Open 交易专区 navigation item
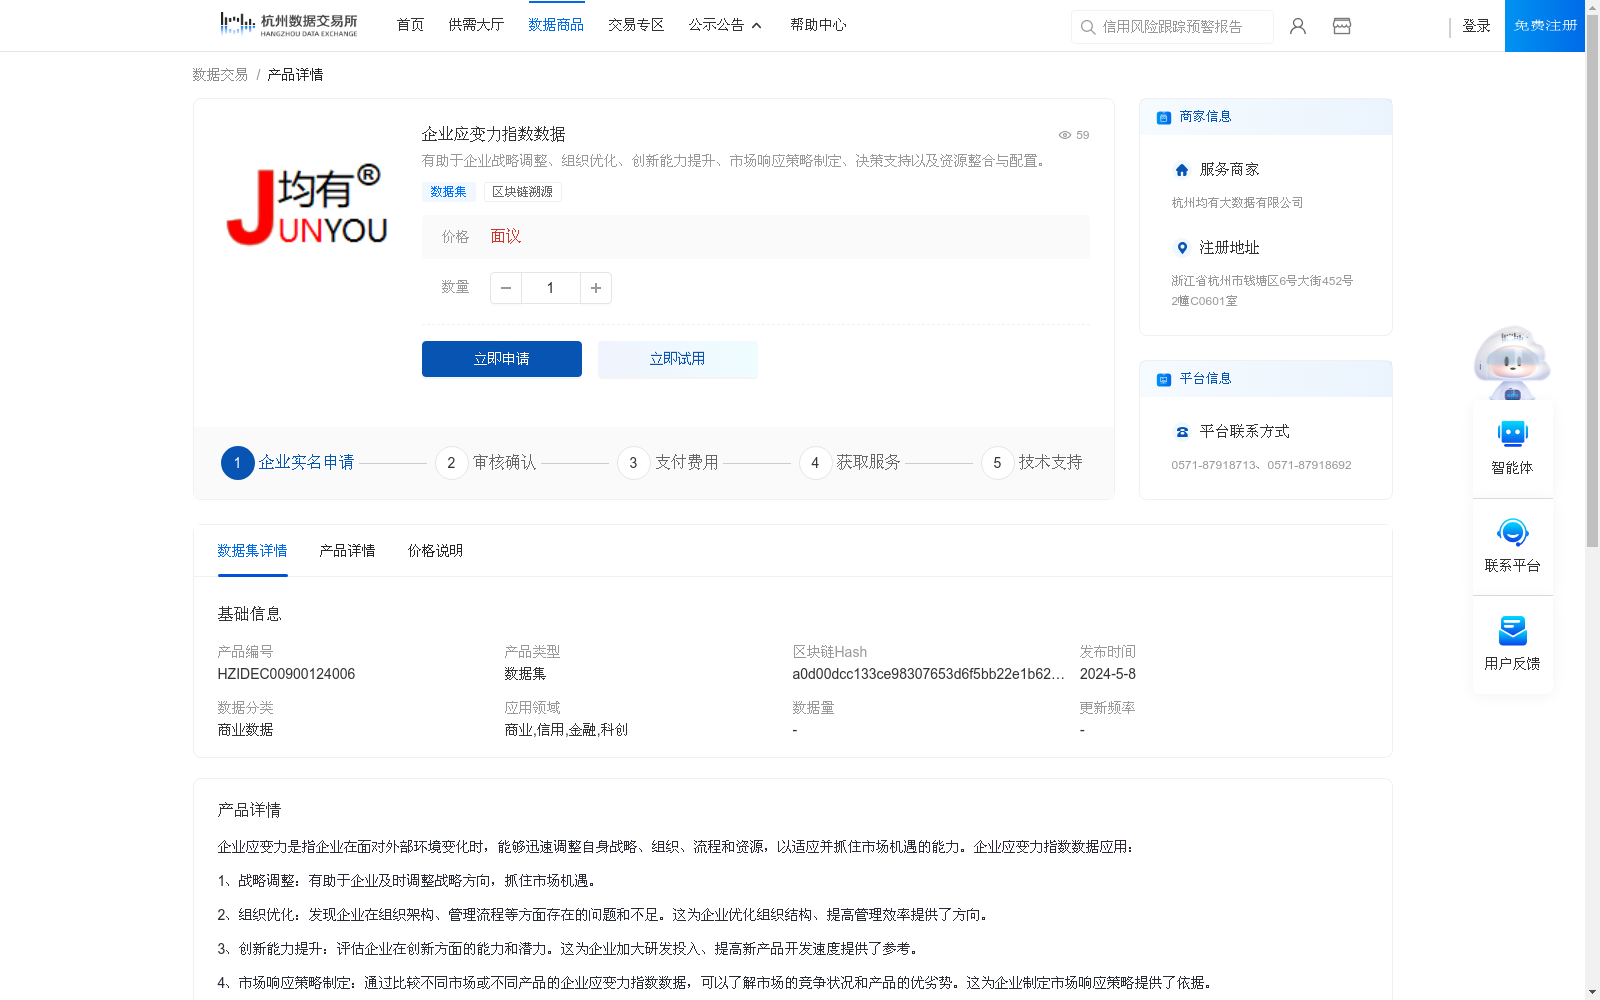This screenshot has width=1600, height=1000. point(636,25)
